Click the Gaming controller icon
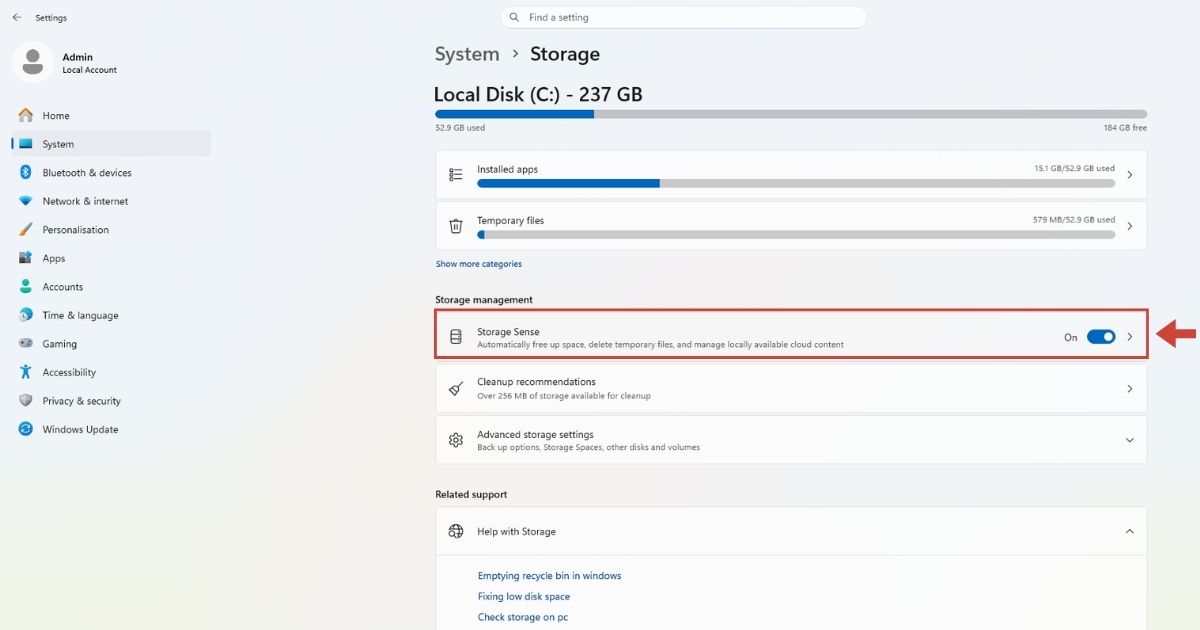The height and width of the screenshot is (630, 1200). 25,343
